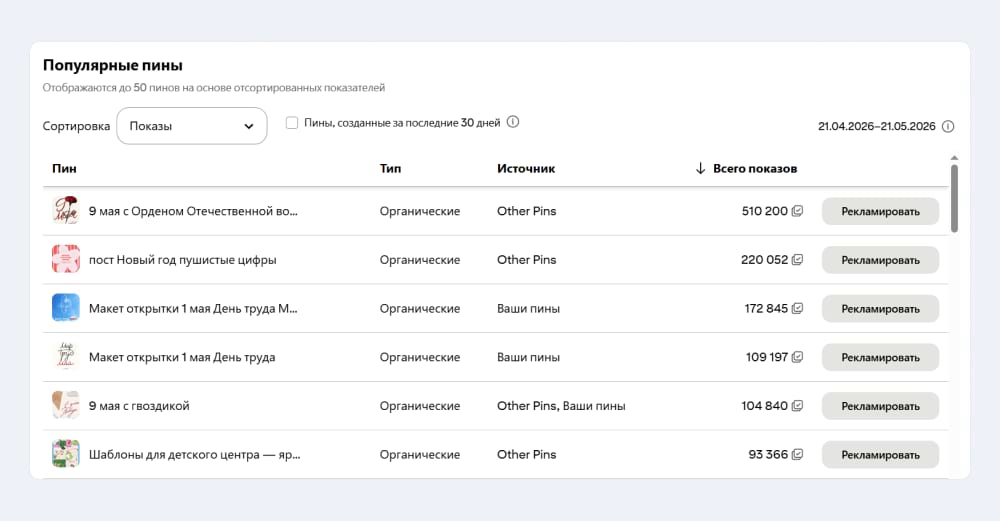Open thumbnail of 9 мая Орденом Отечественной pin
Viewport: 1000px width, 521px height.
click(x=66, y=210)
